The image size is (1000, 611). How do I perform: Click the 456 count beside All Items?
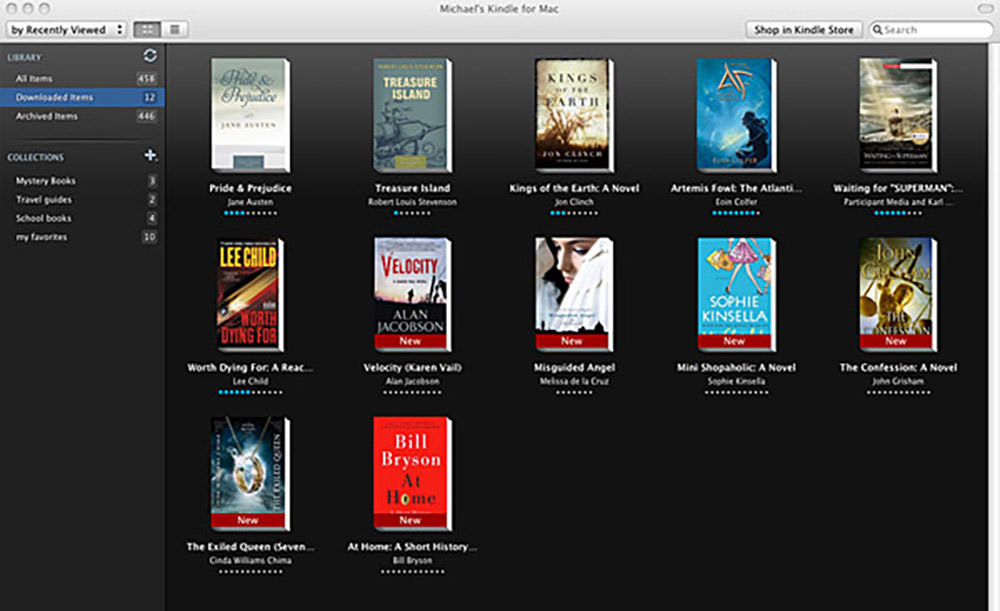[147, 78]
